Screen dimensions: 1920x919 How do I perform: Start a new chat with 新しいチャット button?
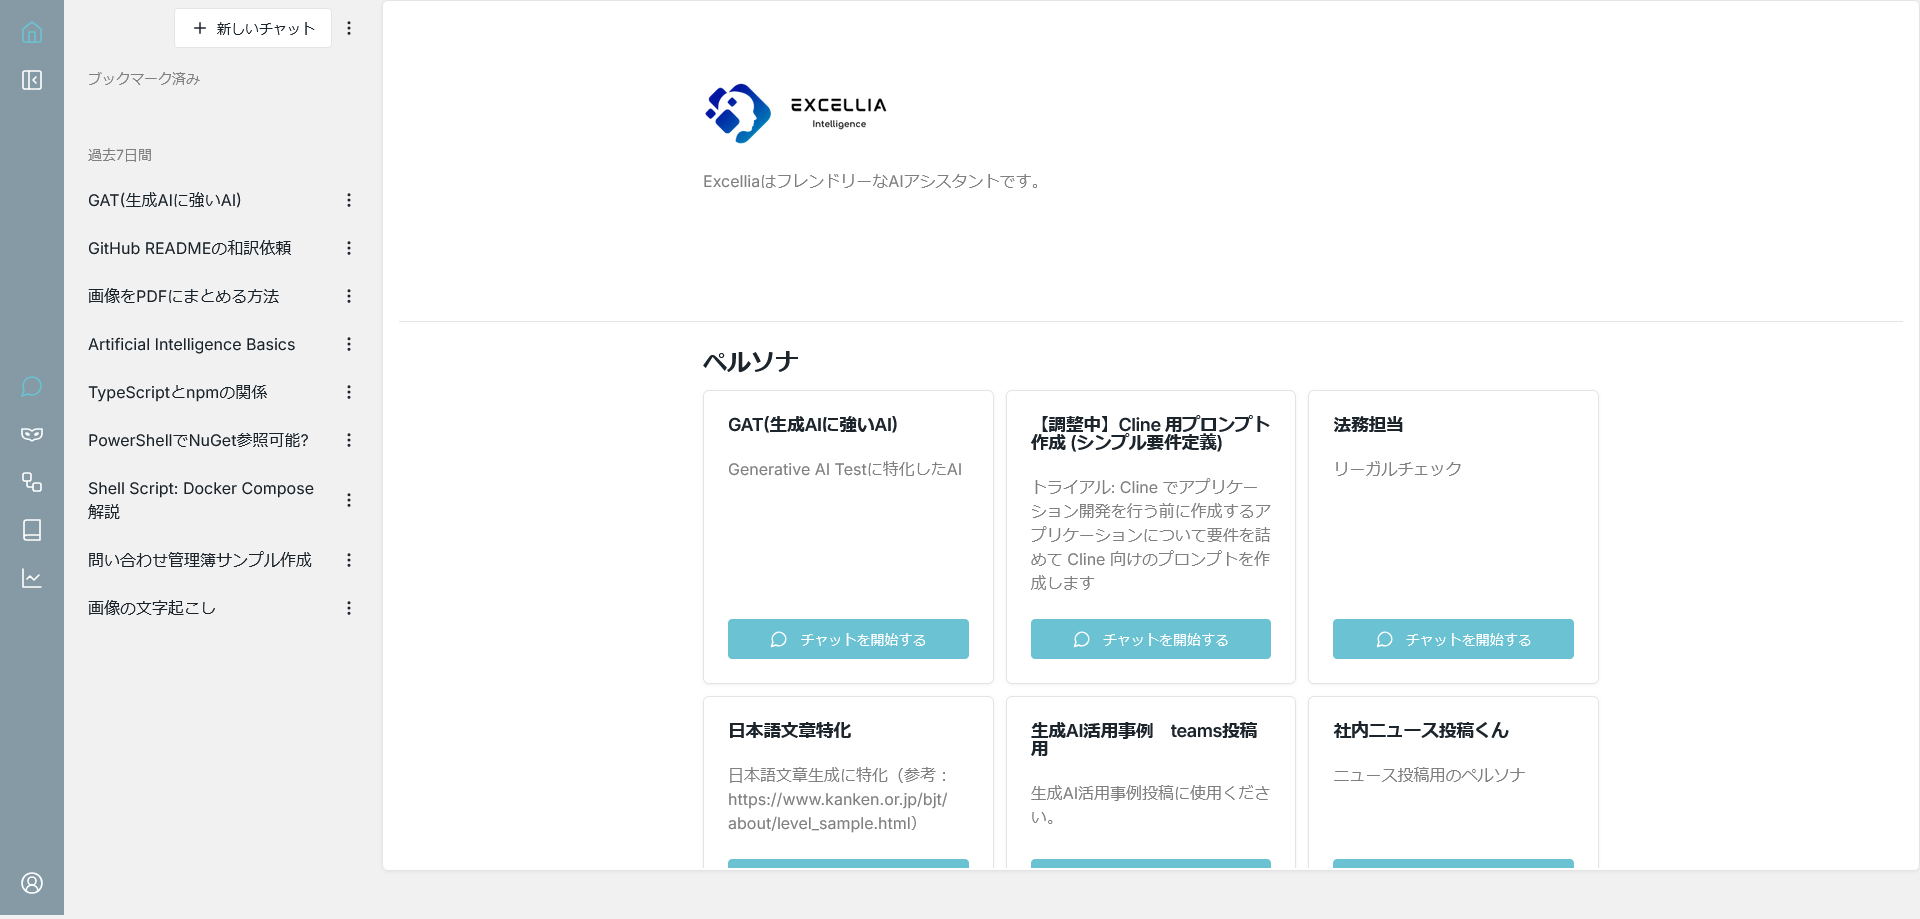253,28
